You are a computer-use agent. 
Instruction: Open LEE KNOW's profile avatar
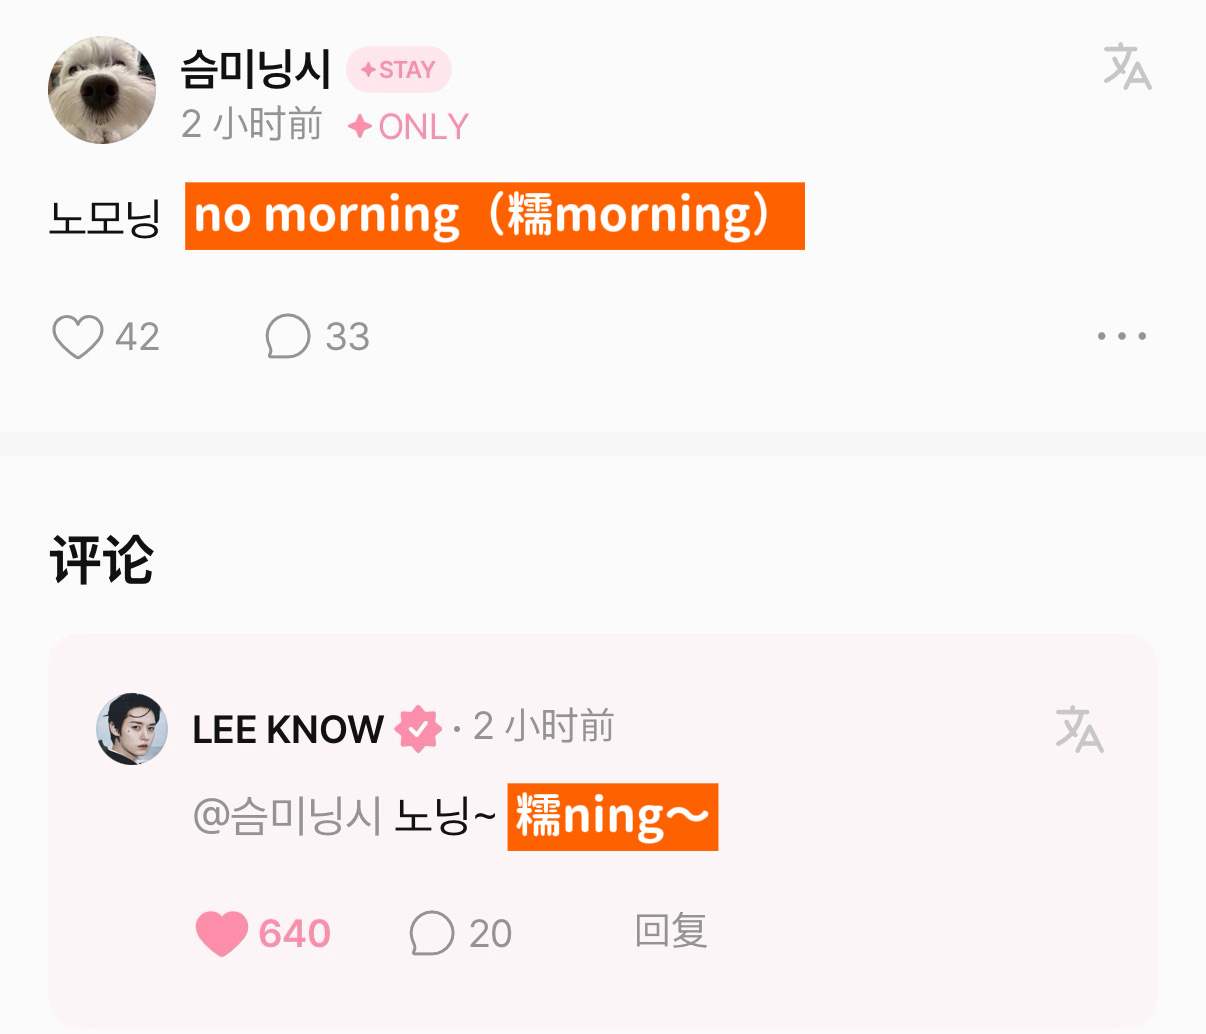pyautogui.click(x=132, y=729)
